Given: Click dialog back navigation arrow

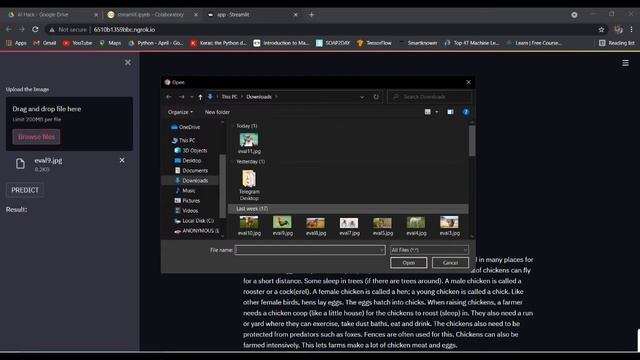Looking at the screenshot, I should (x=169, y=97).
